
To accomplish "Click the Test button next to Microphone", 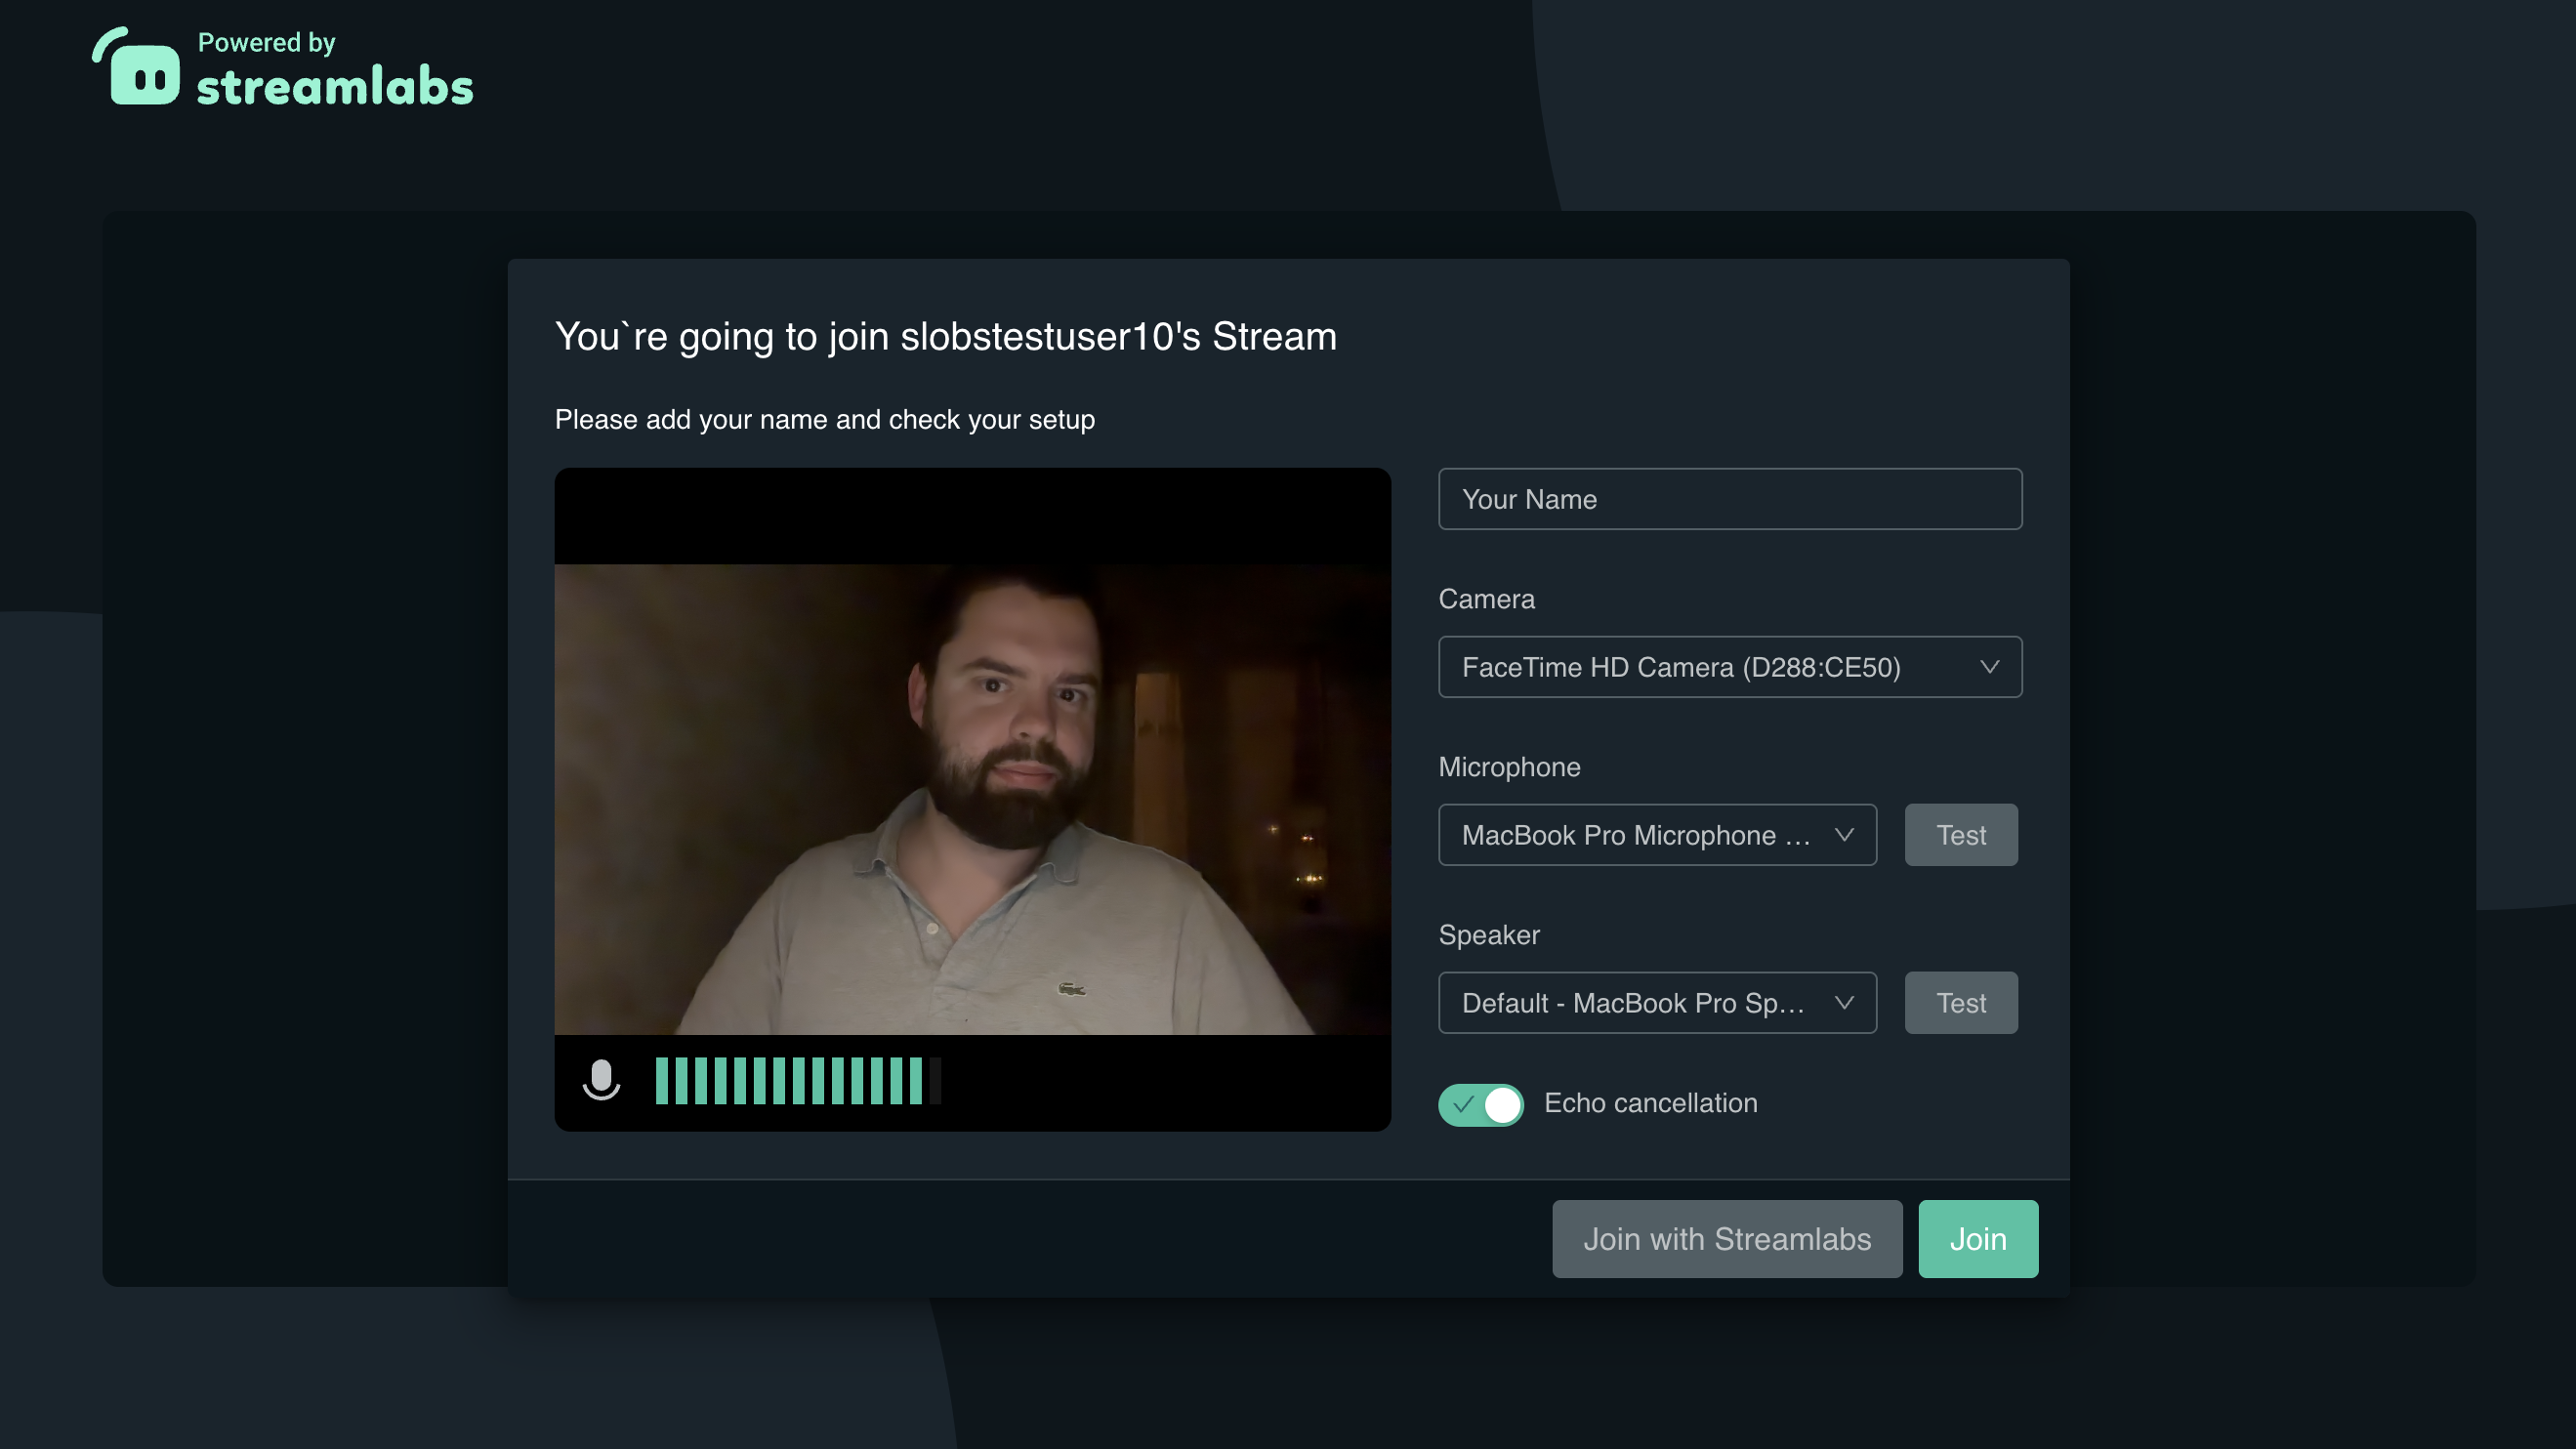I will pos(1960,835).
